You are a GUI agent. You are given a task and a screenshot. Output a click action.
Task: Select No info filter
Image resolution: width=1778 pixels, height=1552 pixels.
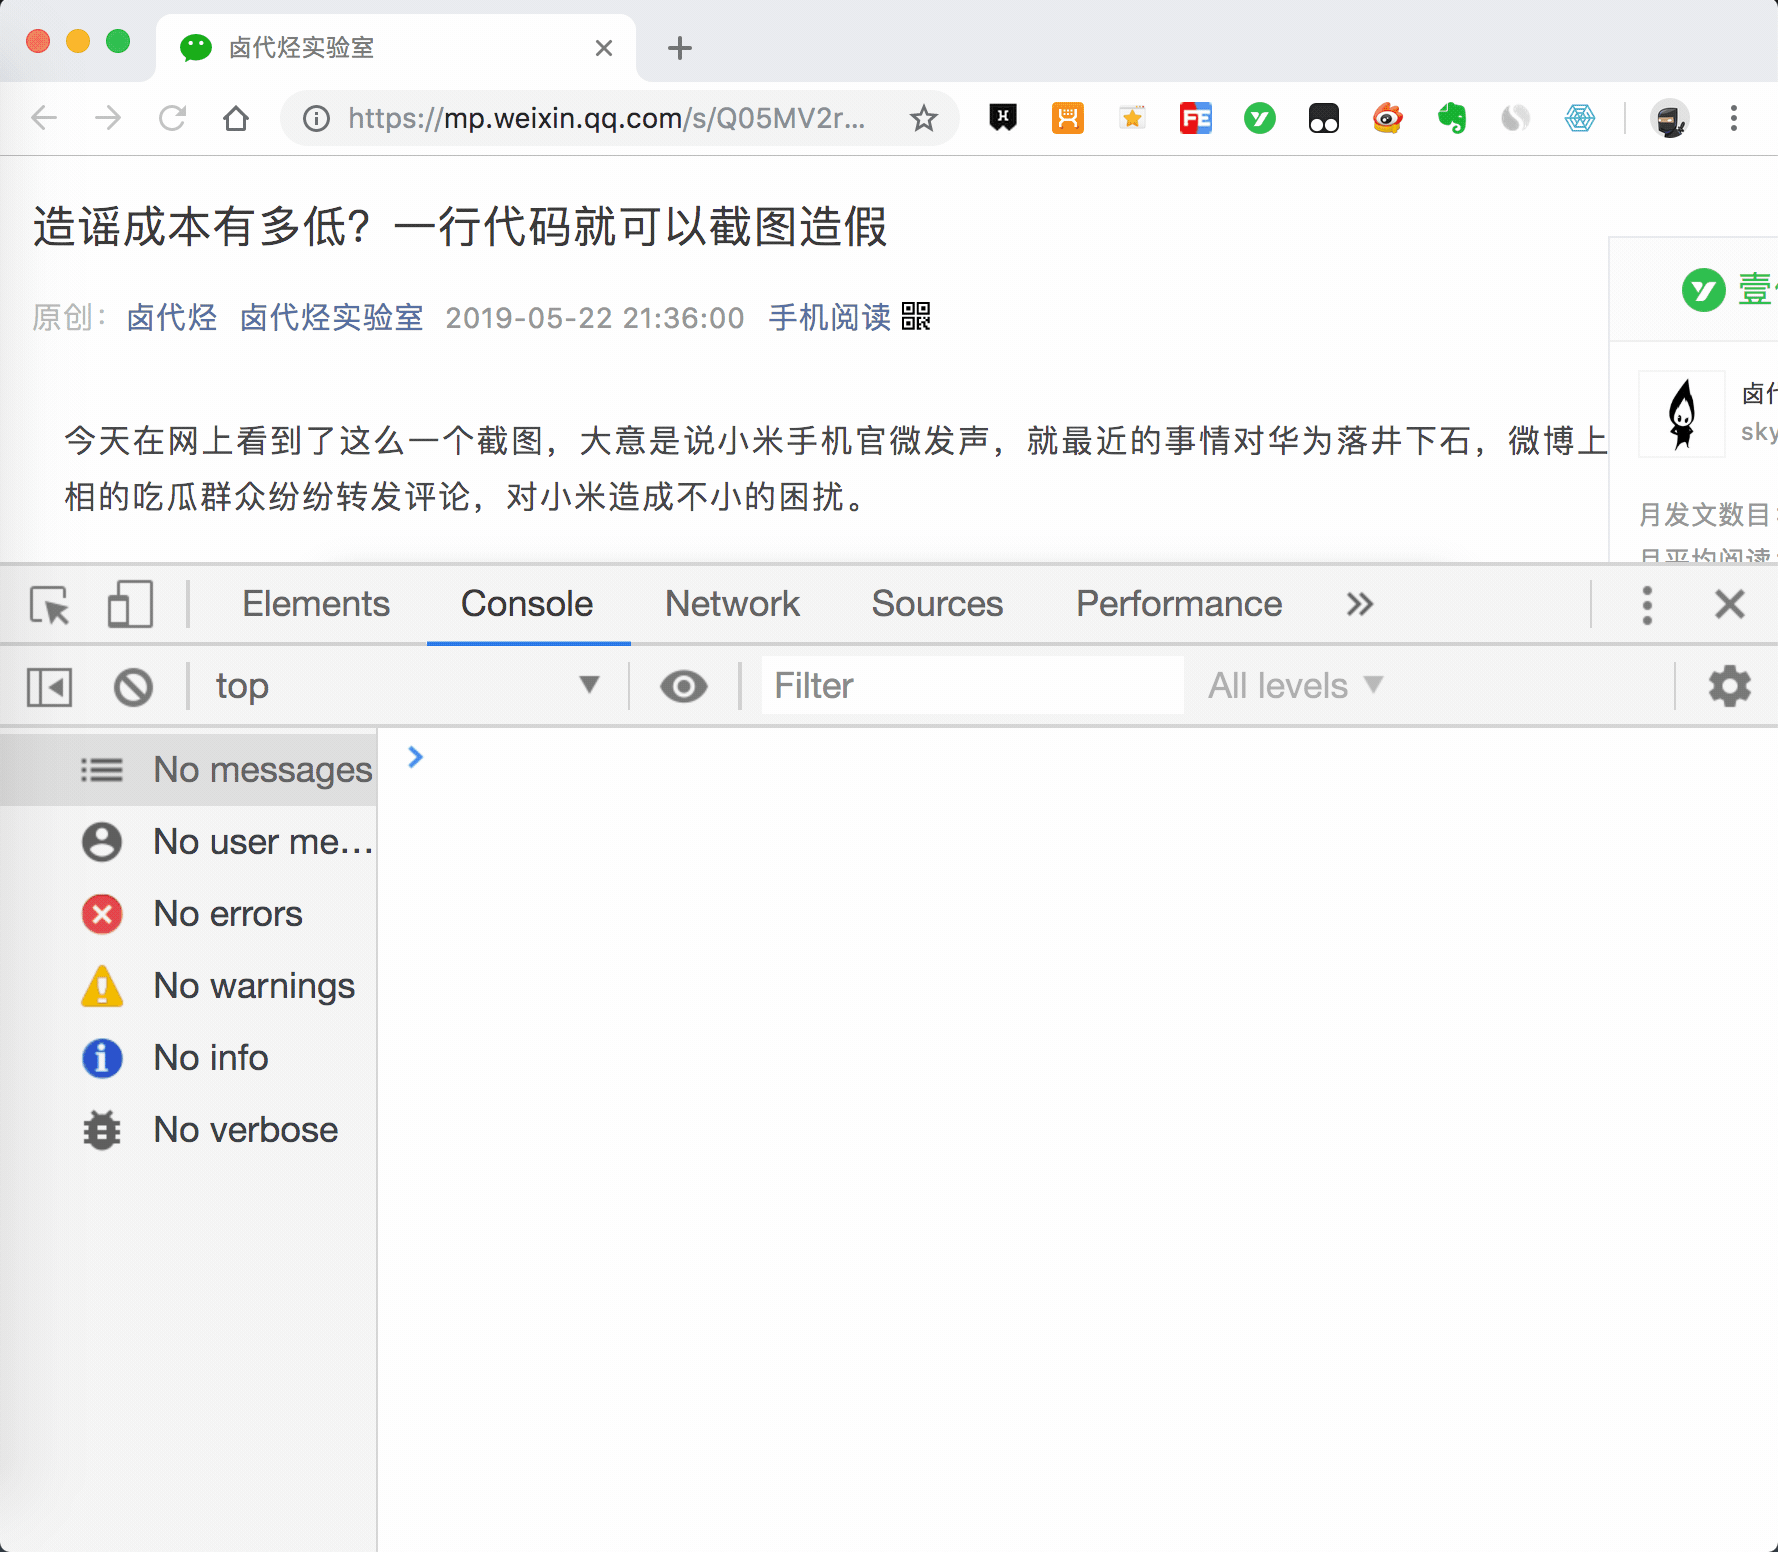pyautogui.click(x=189, y=1058)
